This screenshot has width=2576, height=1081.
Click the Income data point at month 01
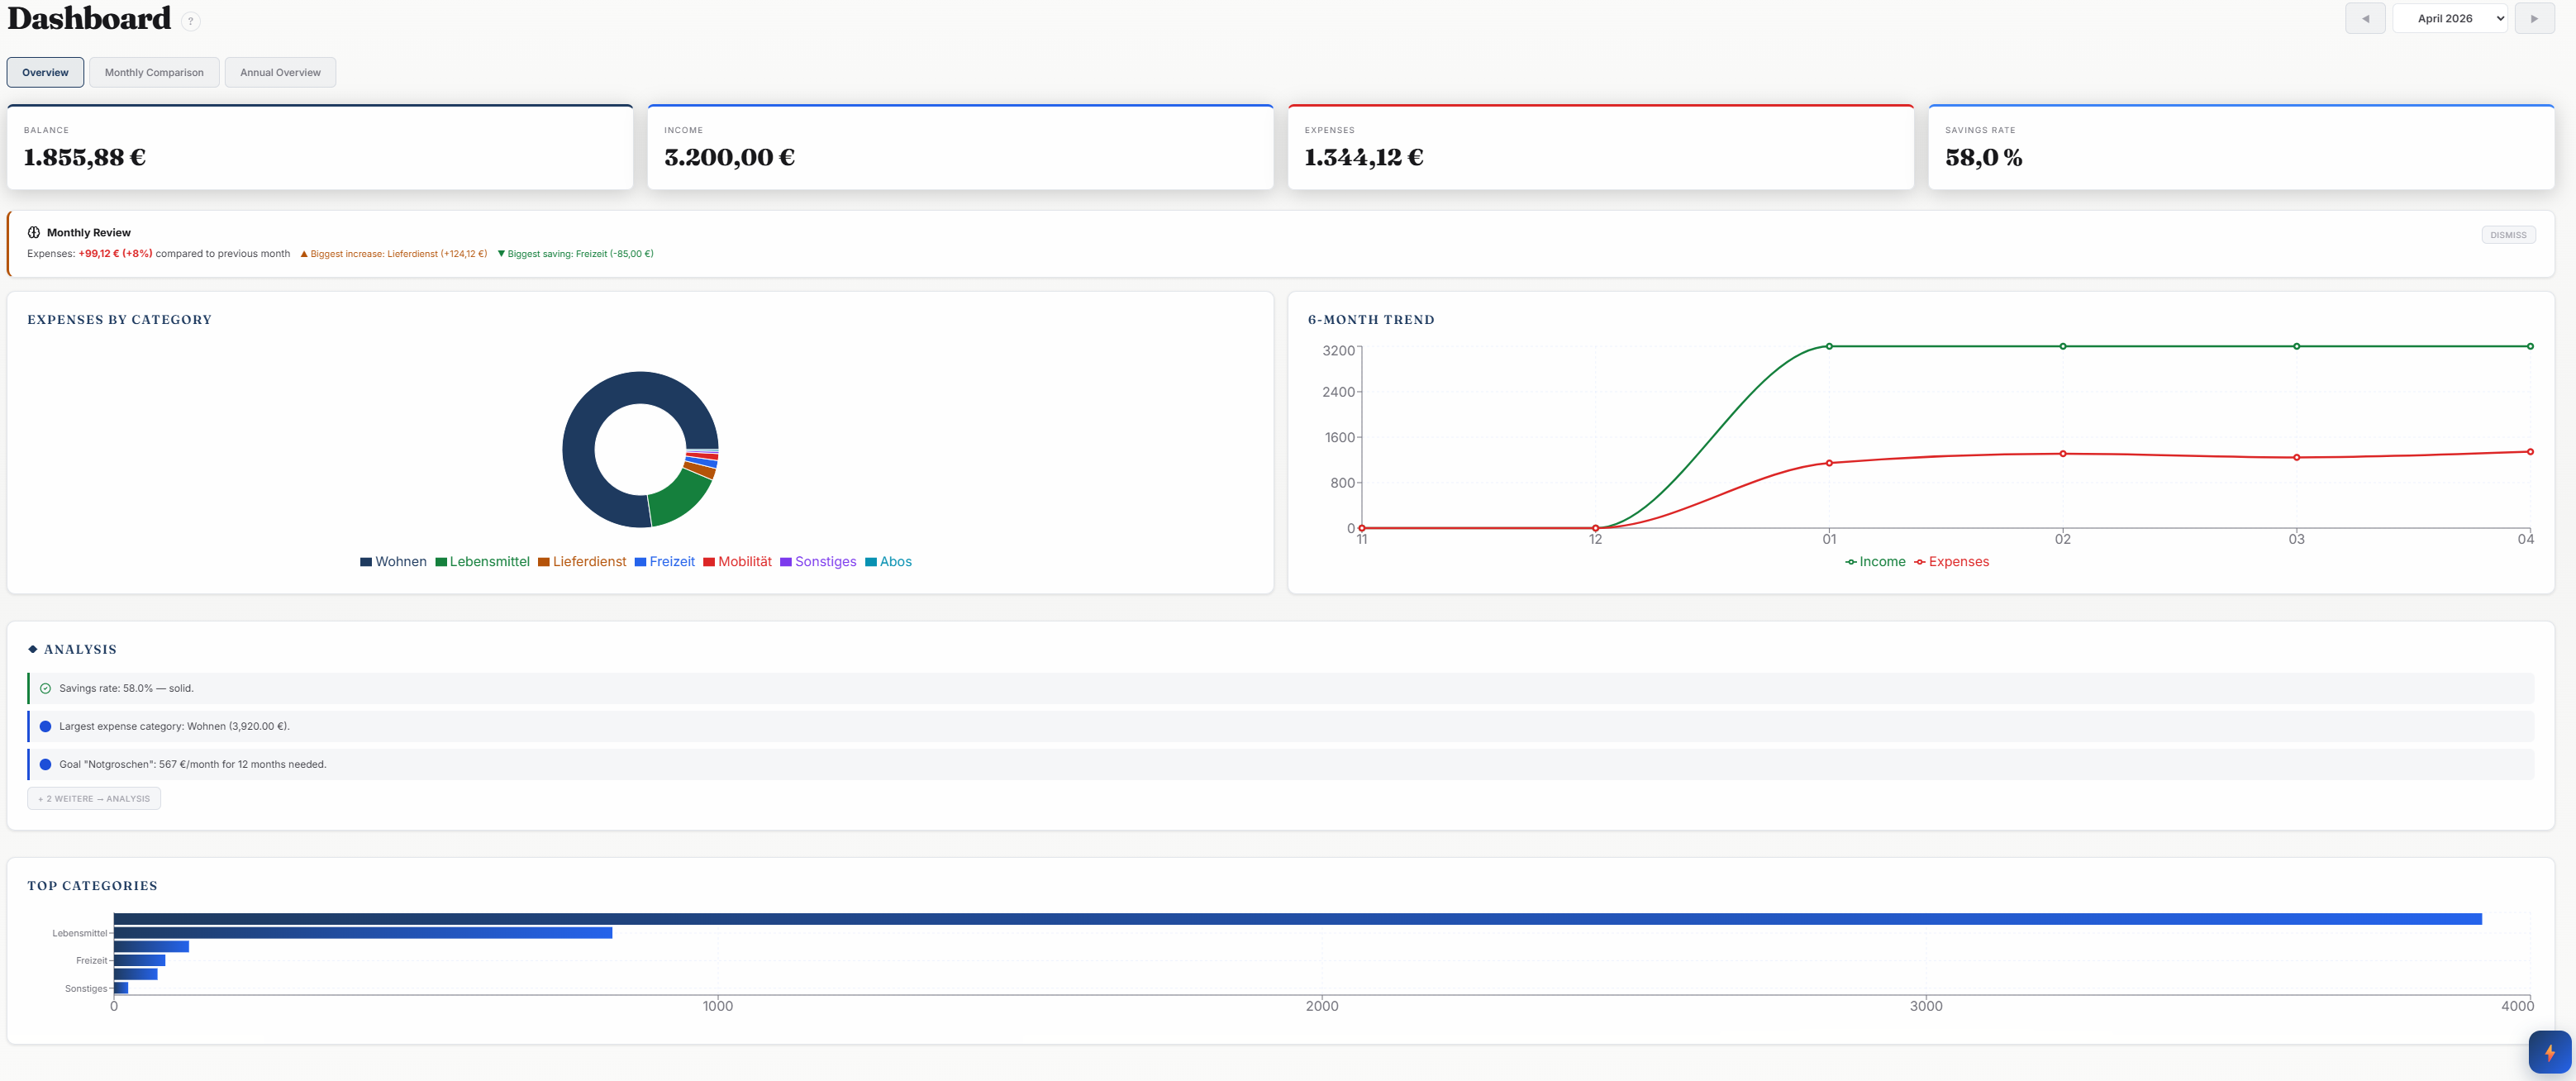[x=1829, y=346]
